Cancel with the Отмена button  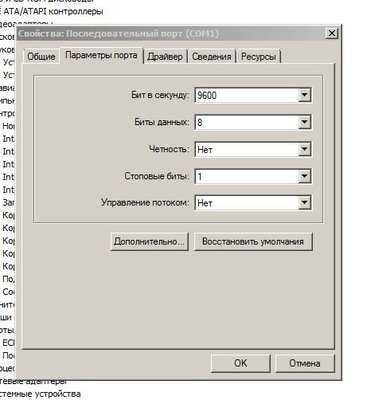305,363
